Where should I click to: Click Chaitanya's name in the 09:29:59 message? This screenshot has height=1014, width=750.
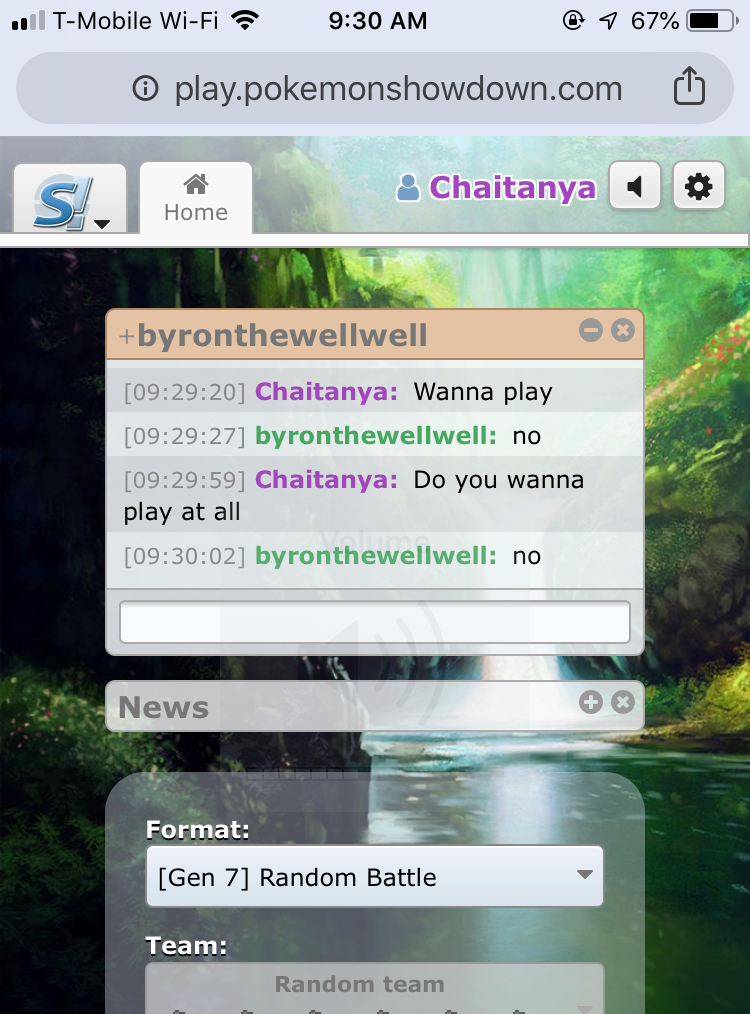pyautogui.click(x=327, y=480)
